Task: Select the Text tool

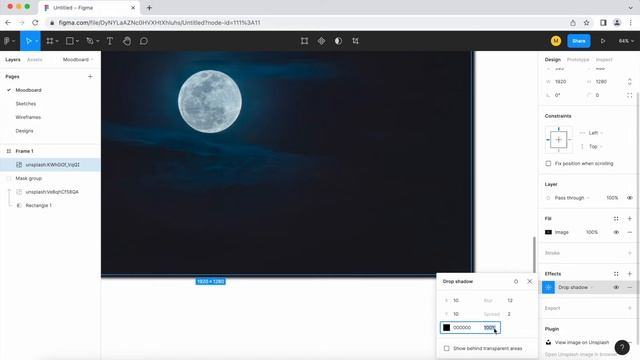Action: [x=110, y=41]
